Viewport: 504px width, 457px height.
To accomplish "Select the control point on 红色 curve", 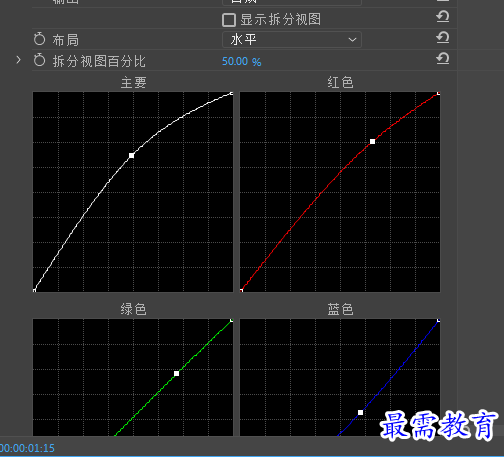I will coord(372,142).
